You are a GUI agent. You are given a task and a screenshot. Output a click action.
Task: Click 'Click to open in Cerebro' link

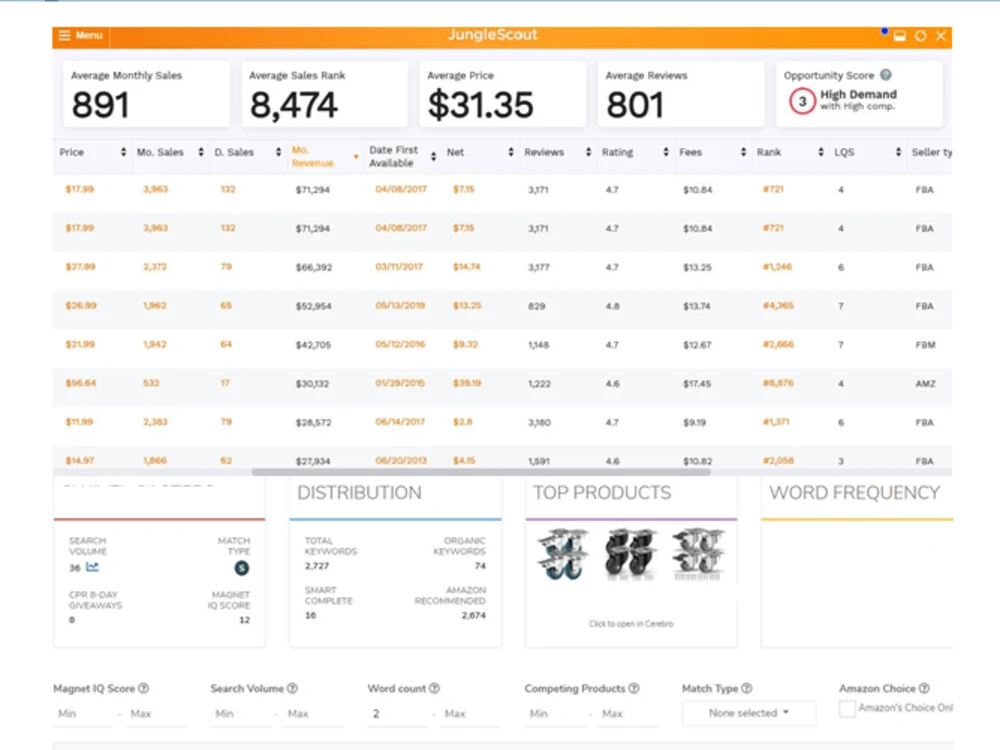[631, 624]
